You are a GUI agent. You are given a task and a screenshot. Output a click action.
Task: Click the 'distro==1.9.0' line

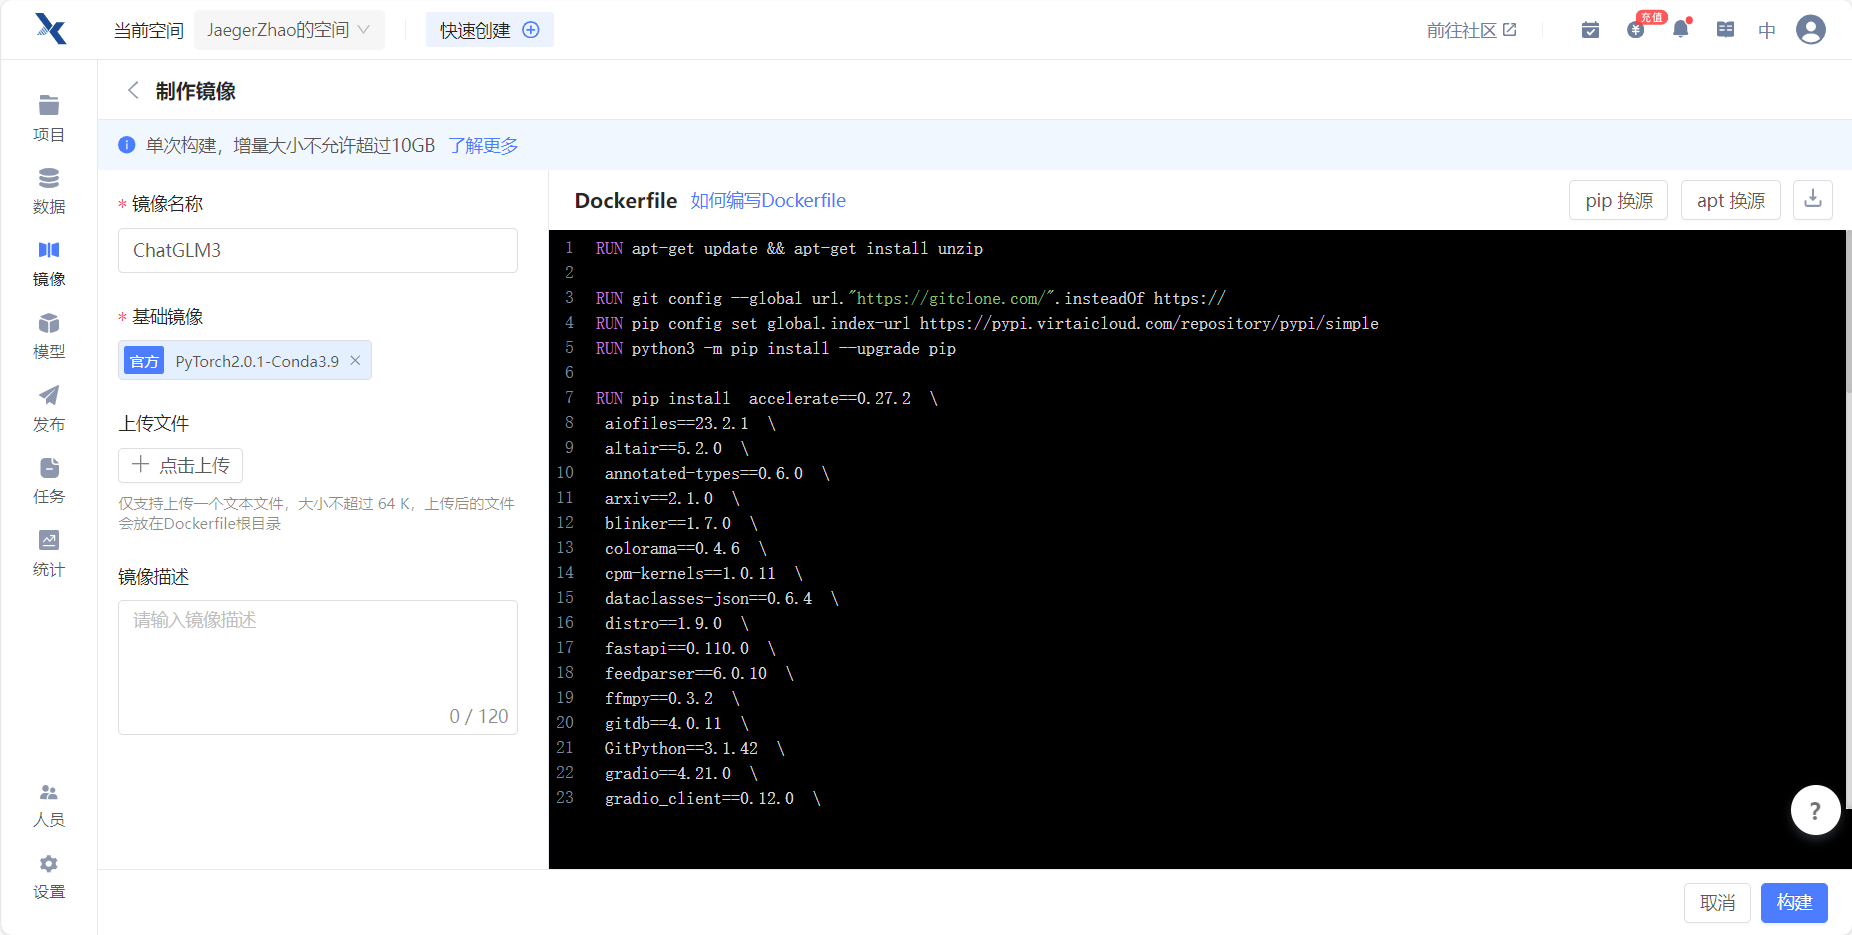point(676,623)
